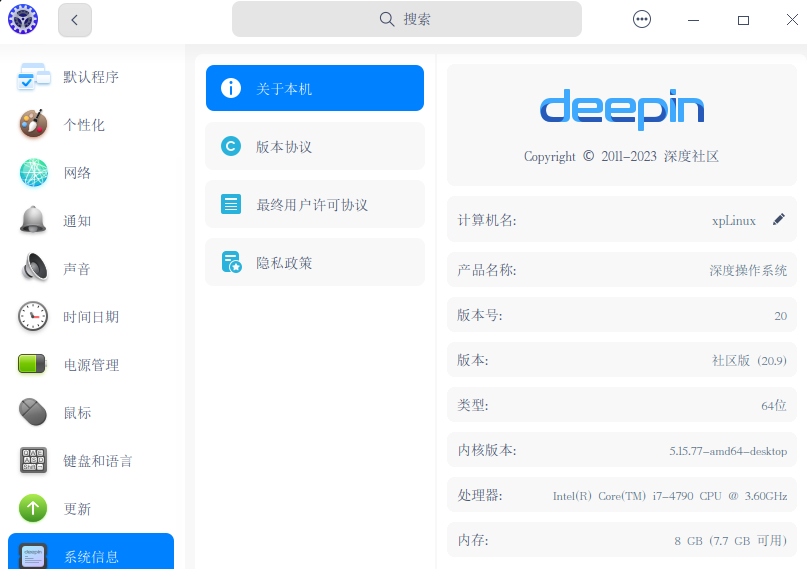Viewport: 807px width, 569px height.
Task: Open 个性化 personalization settings
Action: tap(91, 125)
